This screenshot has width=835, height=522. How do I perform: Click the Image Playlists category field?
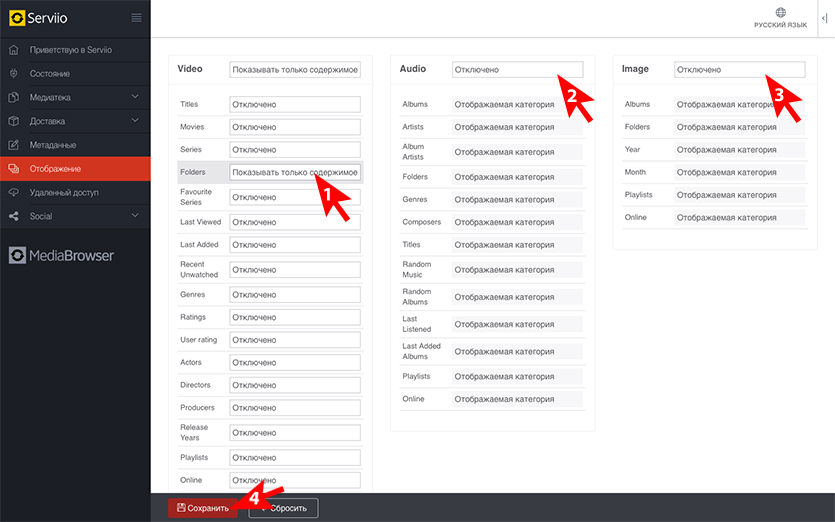tap(740, 195)
